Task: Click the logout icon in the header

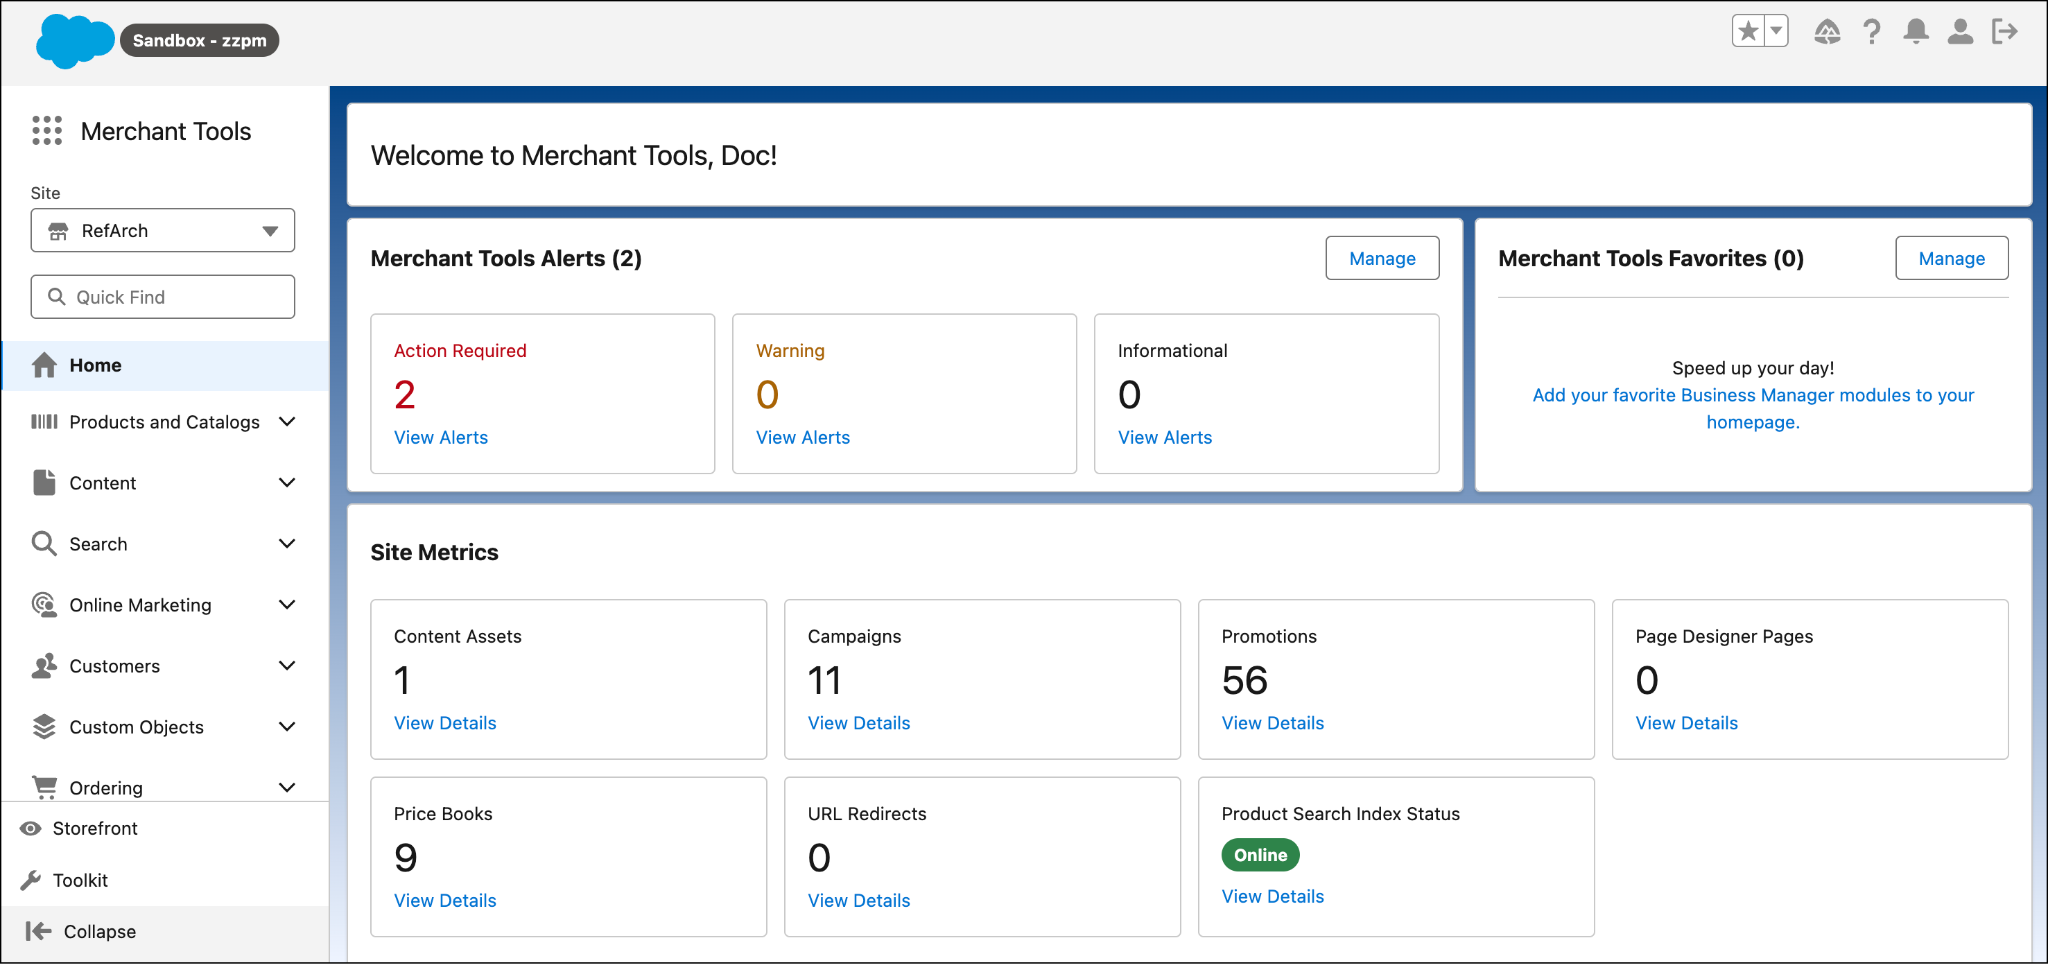Action: 2006,32
